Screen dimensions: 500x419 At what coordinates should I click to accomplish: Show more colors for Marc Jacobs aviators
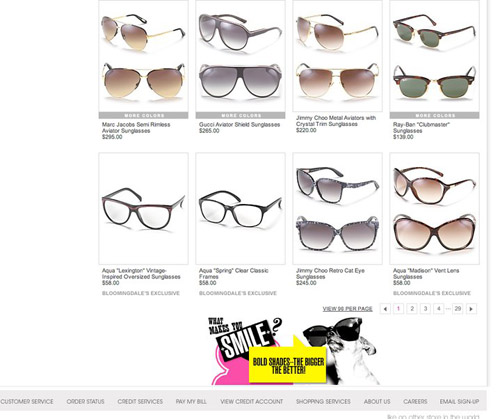click(143, 115)
